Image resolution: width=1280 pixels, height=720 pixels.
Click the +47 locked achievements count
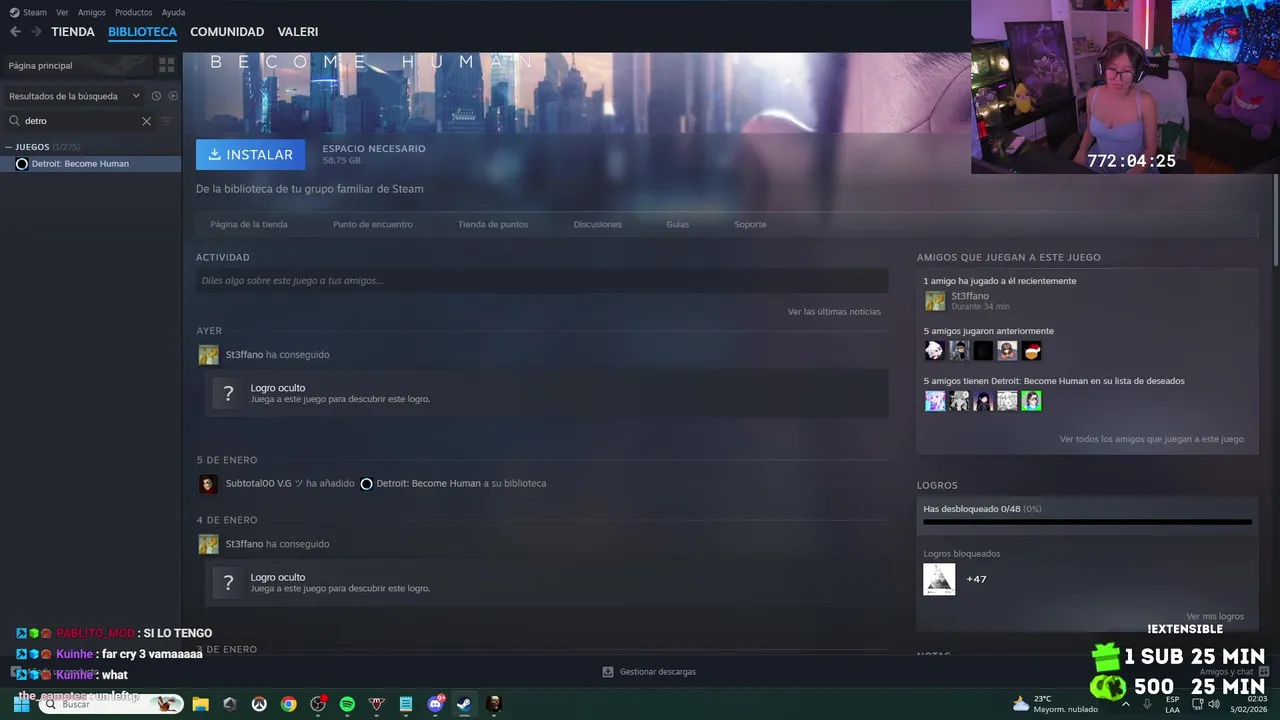[976, 579]
